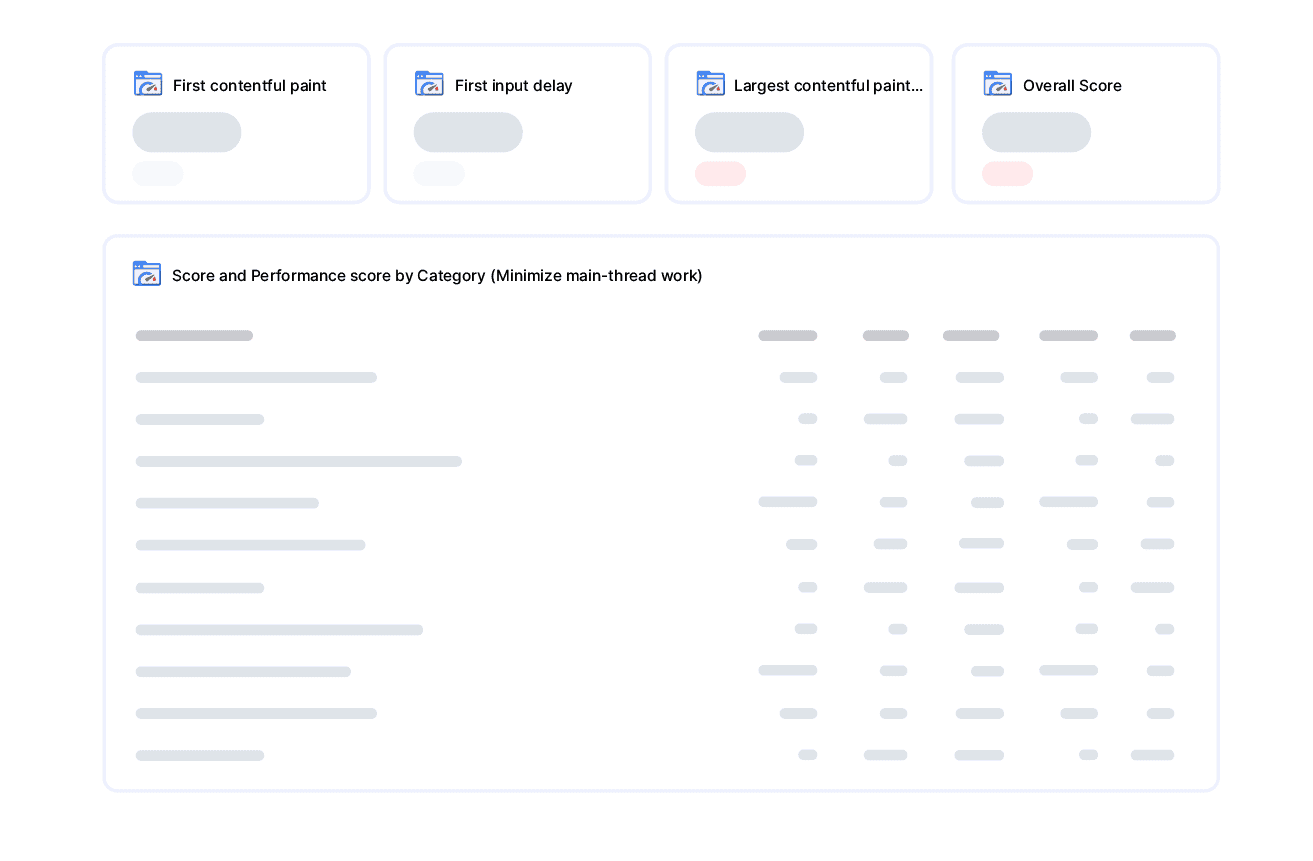Select the Largest contentful paint title
The height and width of the screenshot is (861, 1313).
[828, 86]
